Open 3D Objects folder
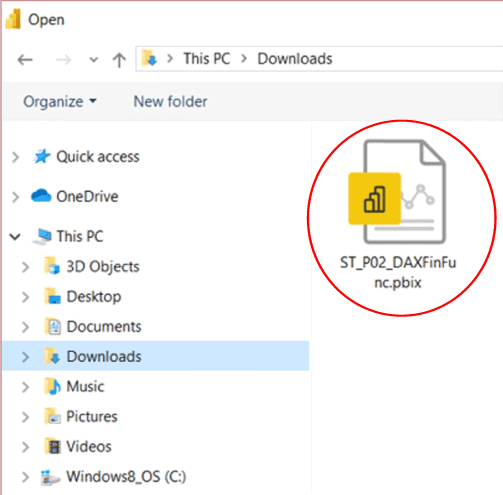This screenshot has height=495, width=503. point(103,267)
